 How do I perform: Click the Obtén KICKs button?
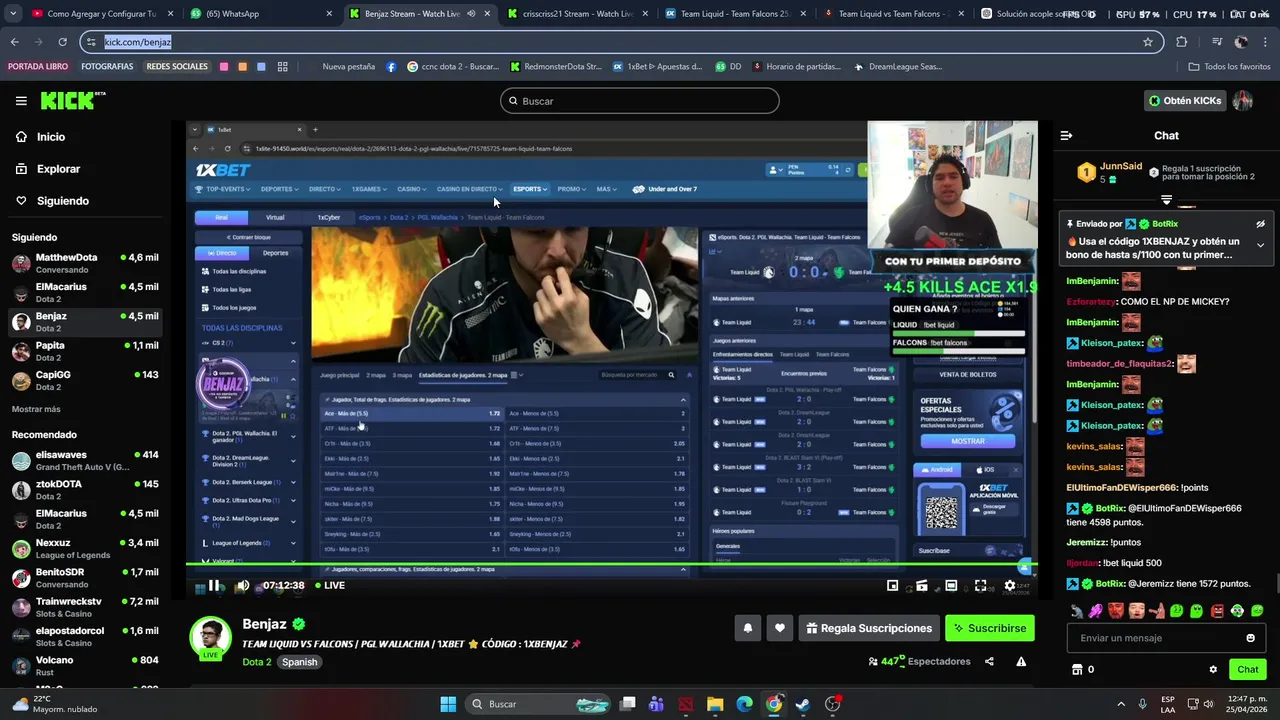[x=1185, y=100]
